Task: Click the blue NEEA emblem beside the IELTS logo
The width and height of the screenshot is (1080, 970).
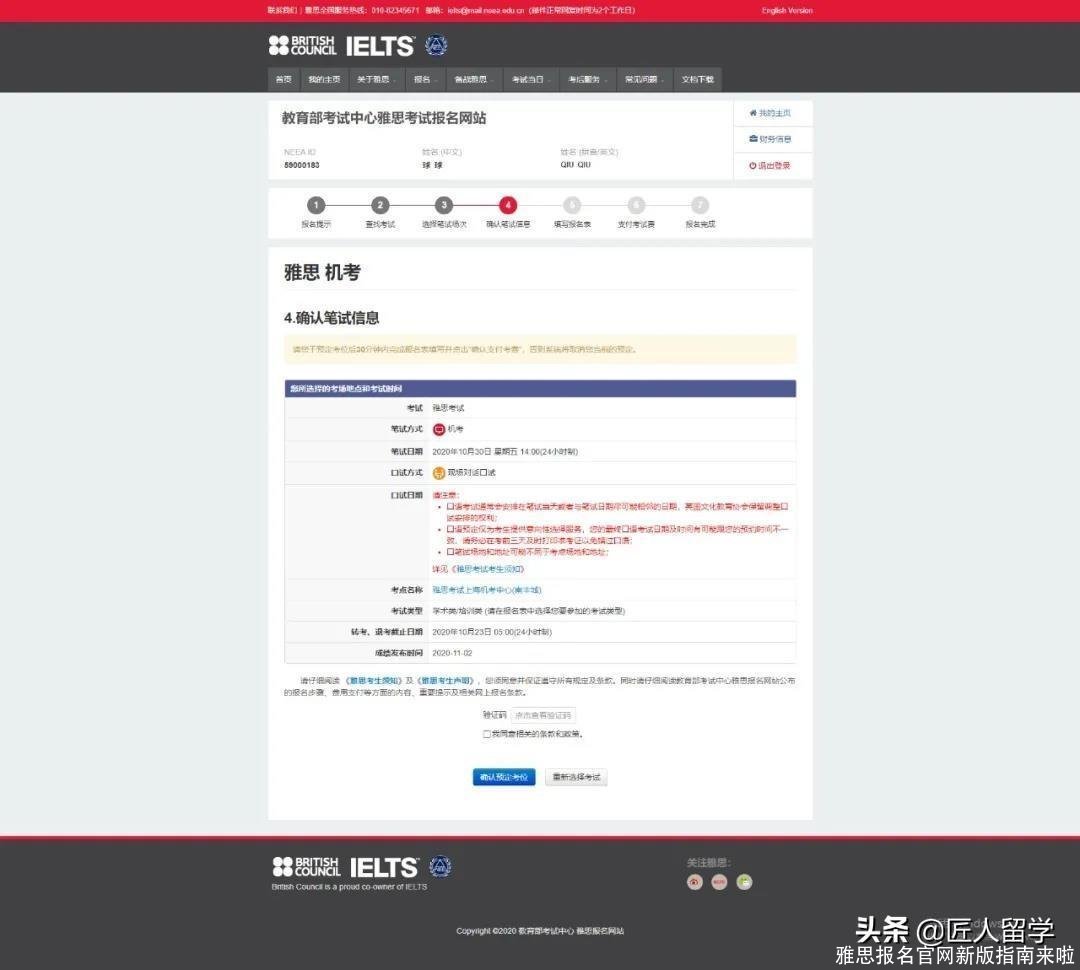Action: click(435, 44)
